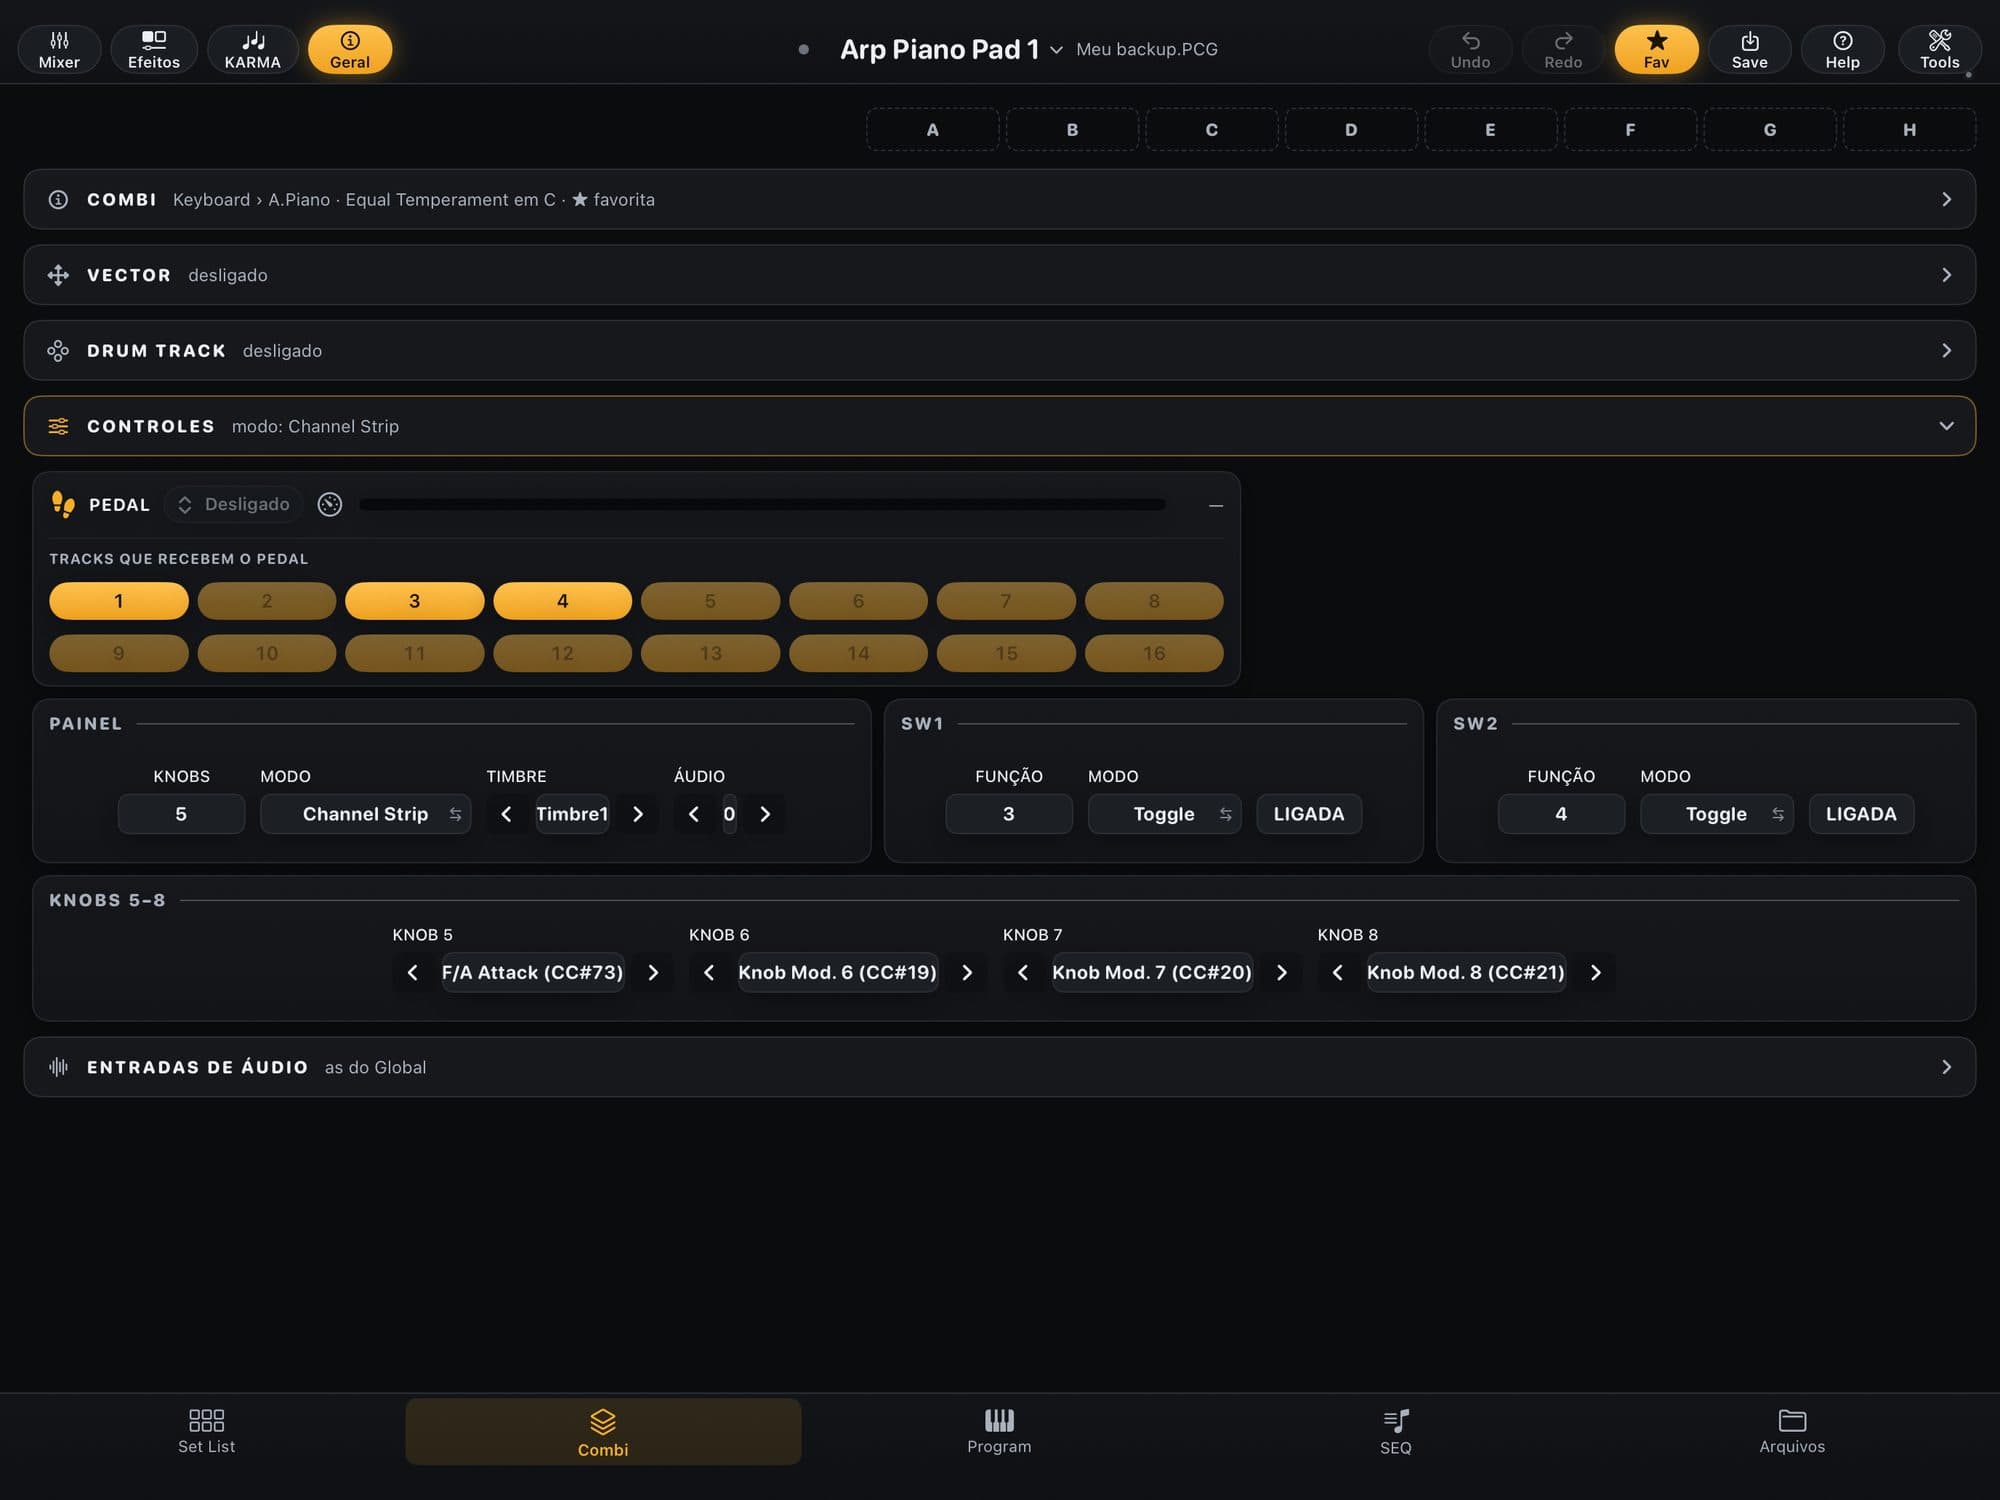Increase Áudio value with right arrow
This screenshot has height=1500, width=2000.
click(765, 814)
